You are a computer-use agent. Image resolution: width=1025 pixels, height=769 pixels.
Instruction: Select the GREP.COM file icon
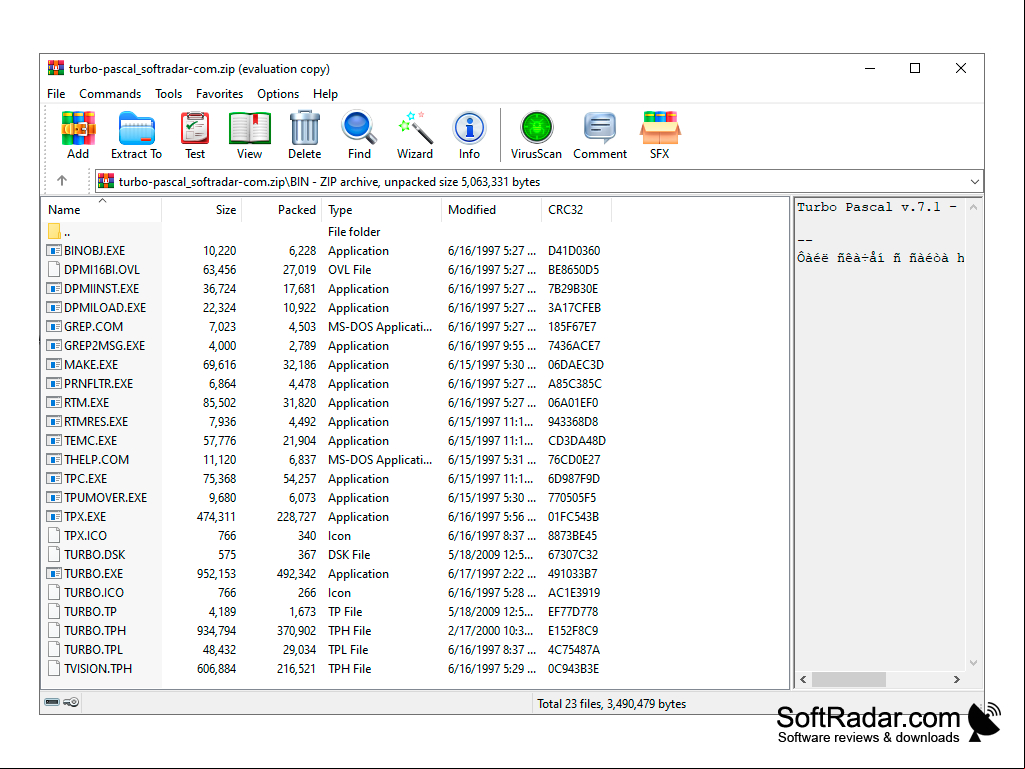(x=54, y=326)
